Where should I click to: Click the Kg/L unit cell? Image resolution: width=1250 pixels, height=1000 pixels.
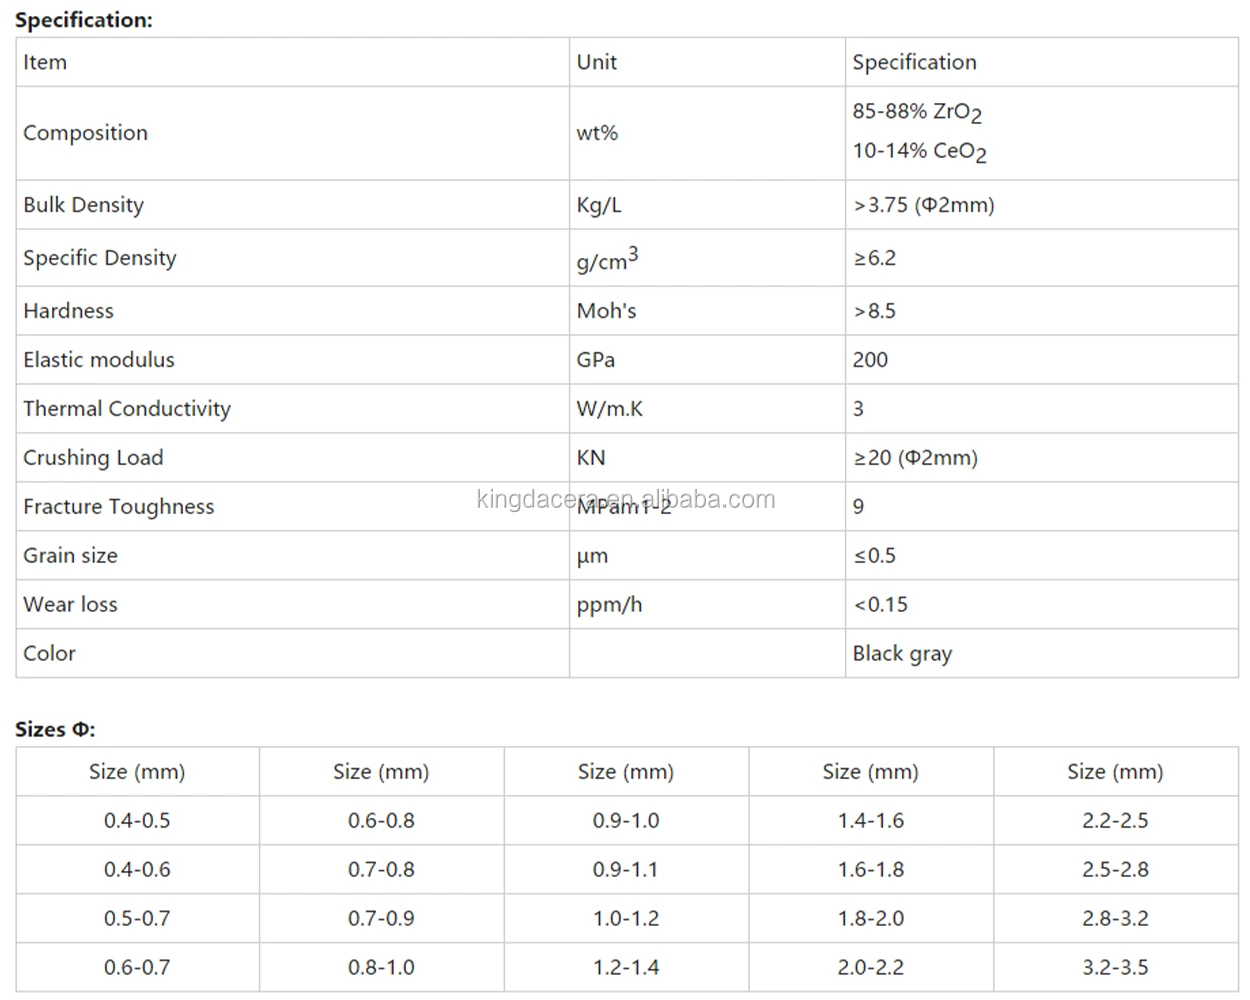(x=598, y=205)
